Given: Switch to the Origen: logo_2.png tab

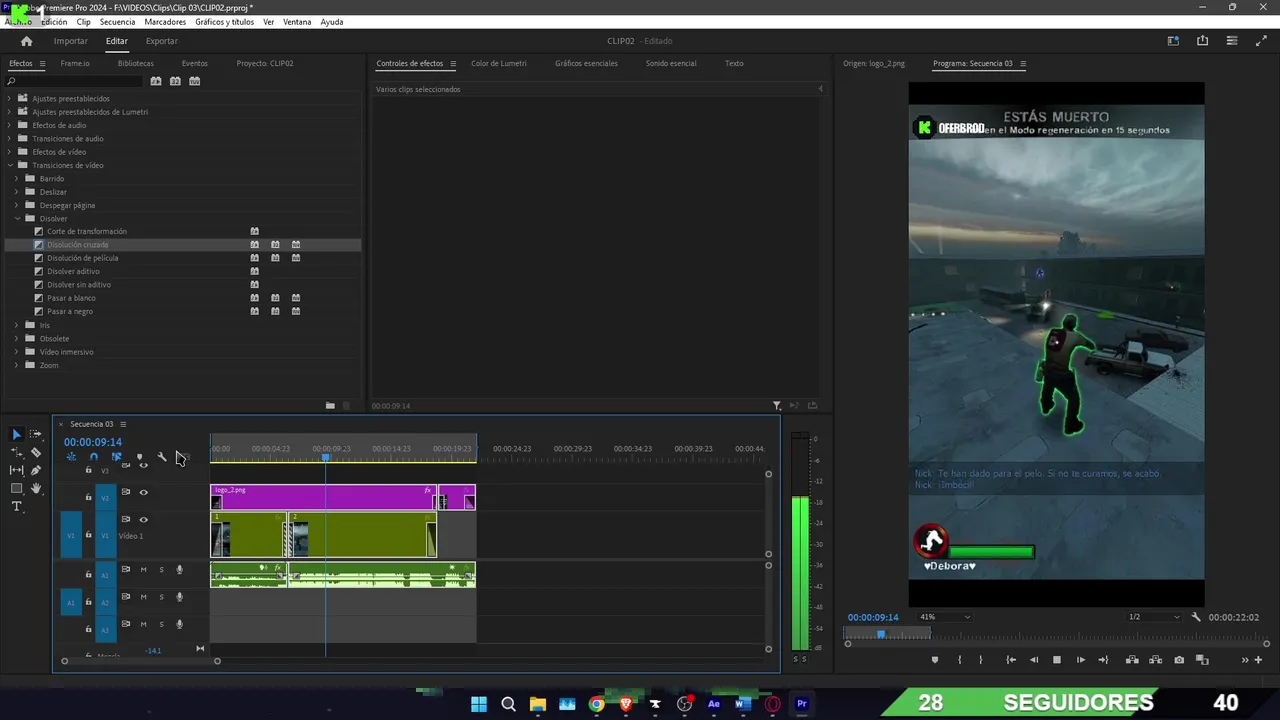Looking at the screenshot, I should click(x=874, y=63).
